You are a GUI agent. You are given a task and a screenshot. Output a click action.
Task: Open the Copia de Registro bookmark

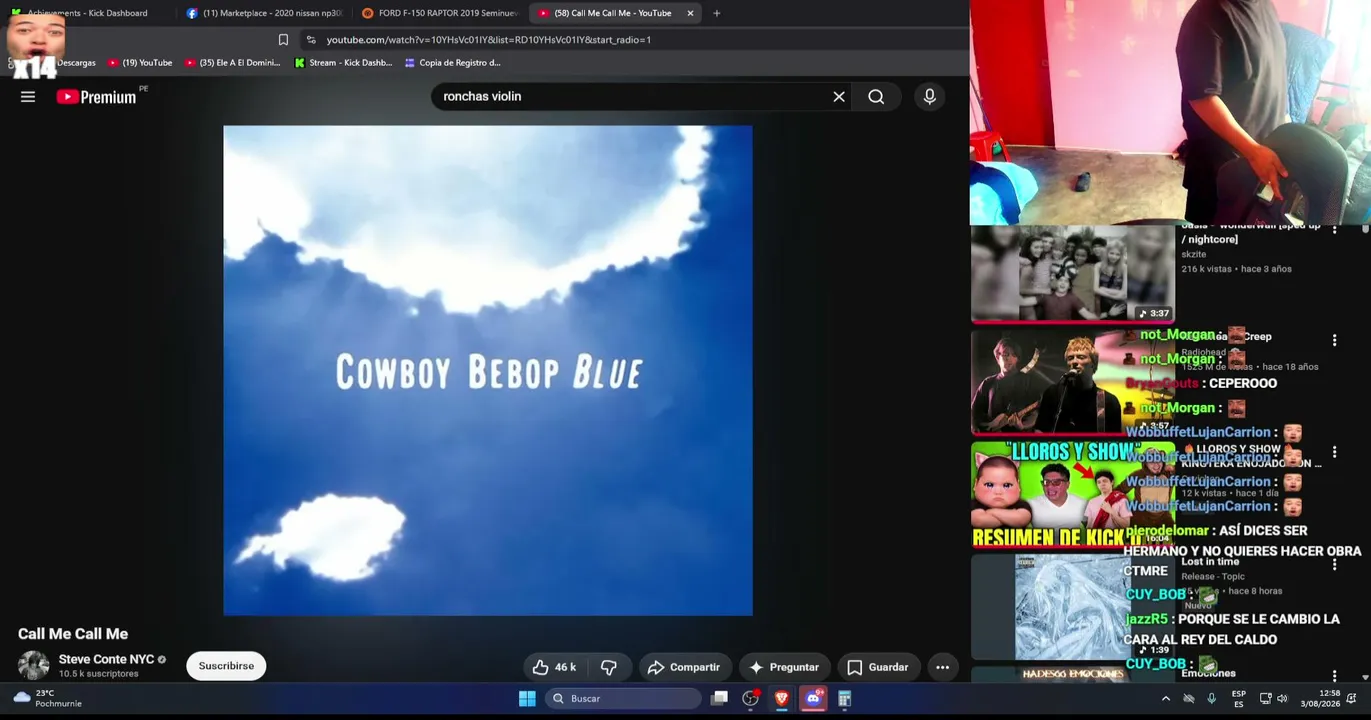[x=452, y=63]
